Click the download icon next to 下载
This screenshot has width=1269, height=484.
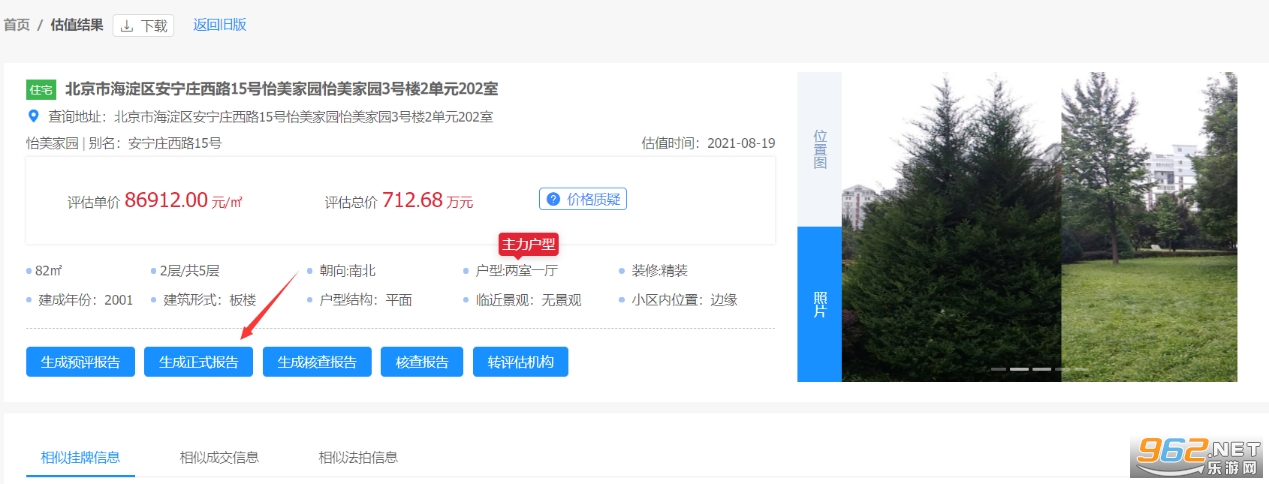pyautogui.click(x=127, y=26)
